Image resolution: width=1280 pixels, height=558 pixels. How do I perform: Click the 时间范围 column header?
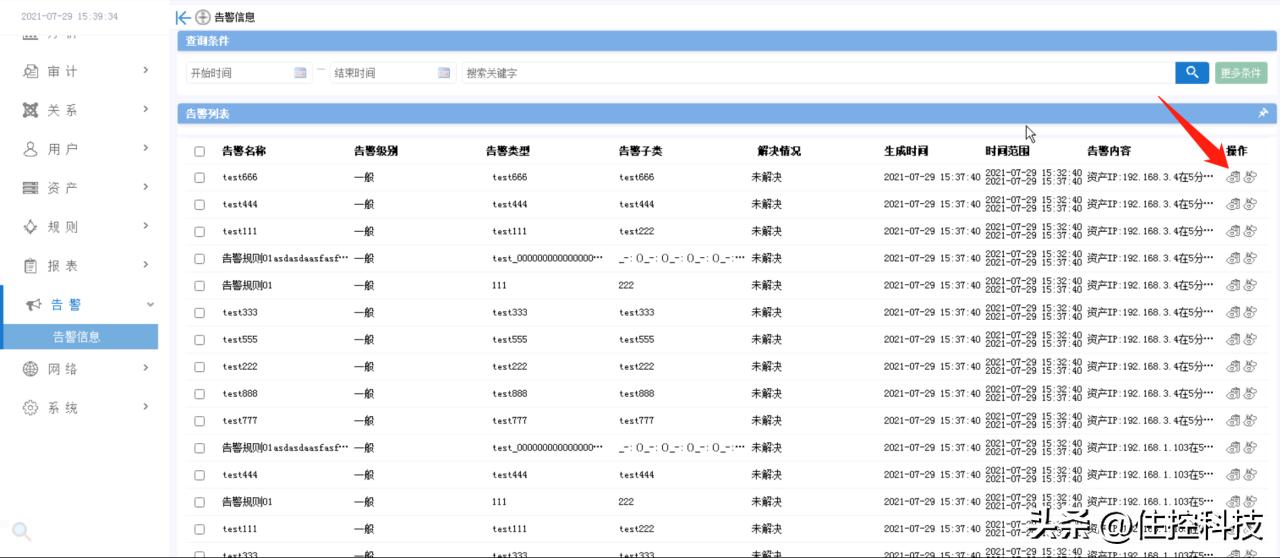click(1007, 151)
